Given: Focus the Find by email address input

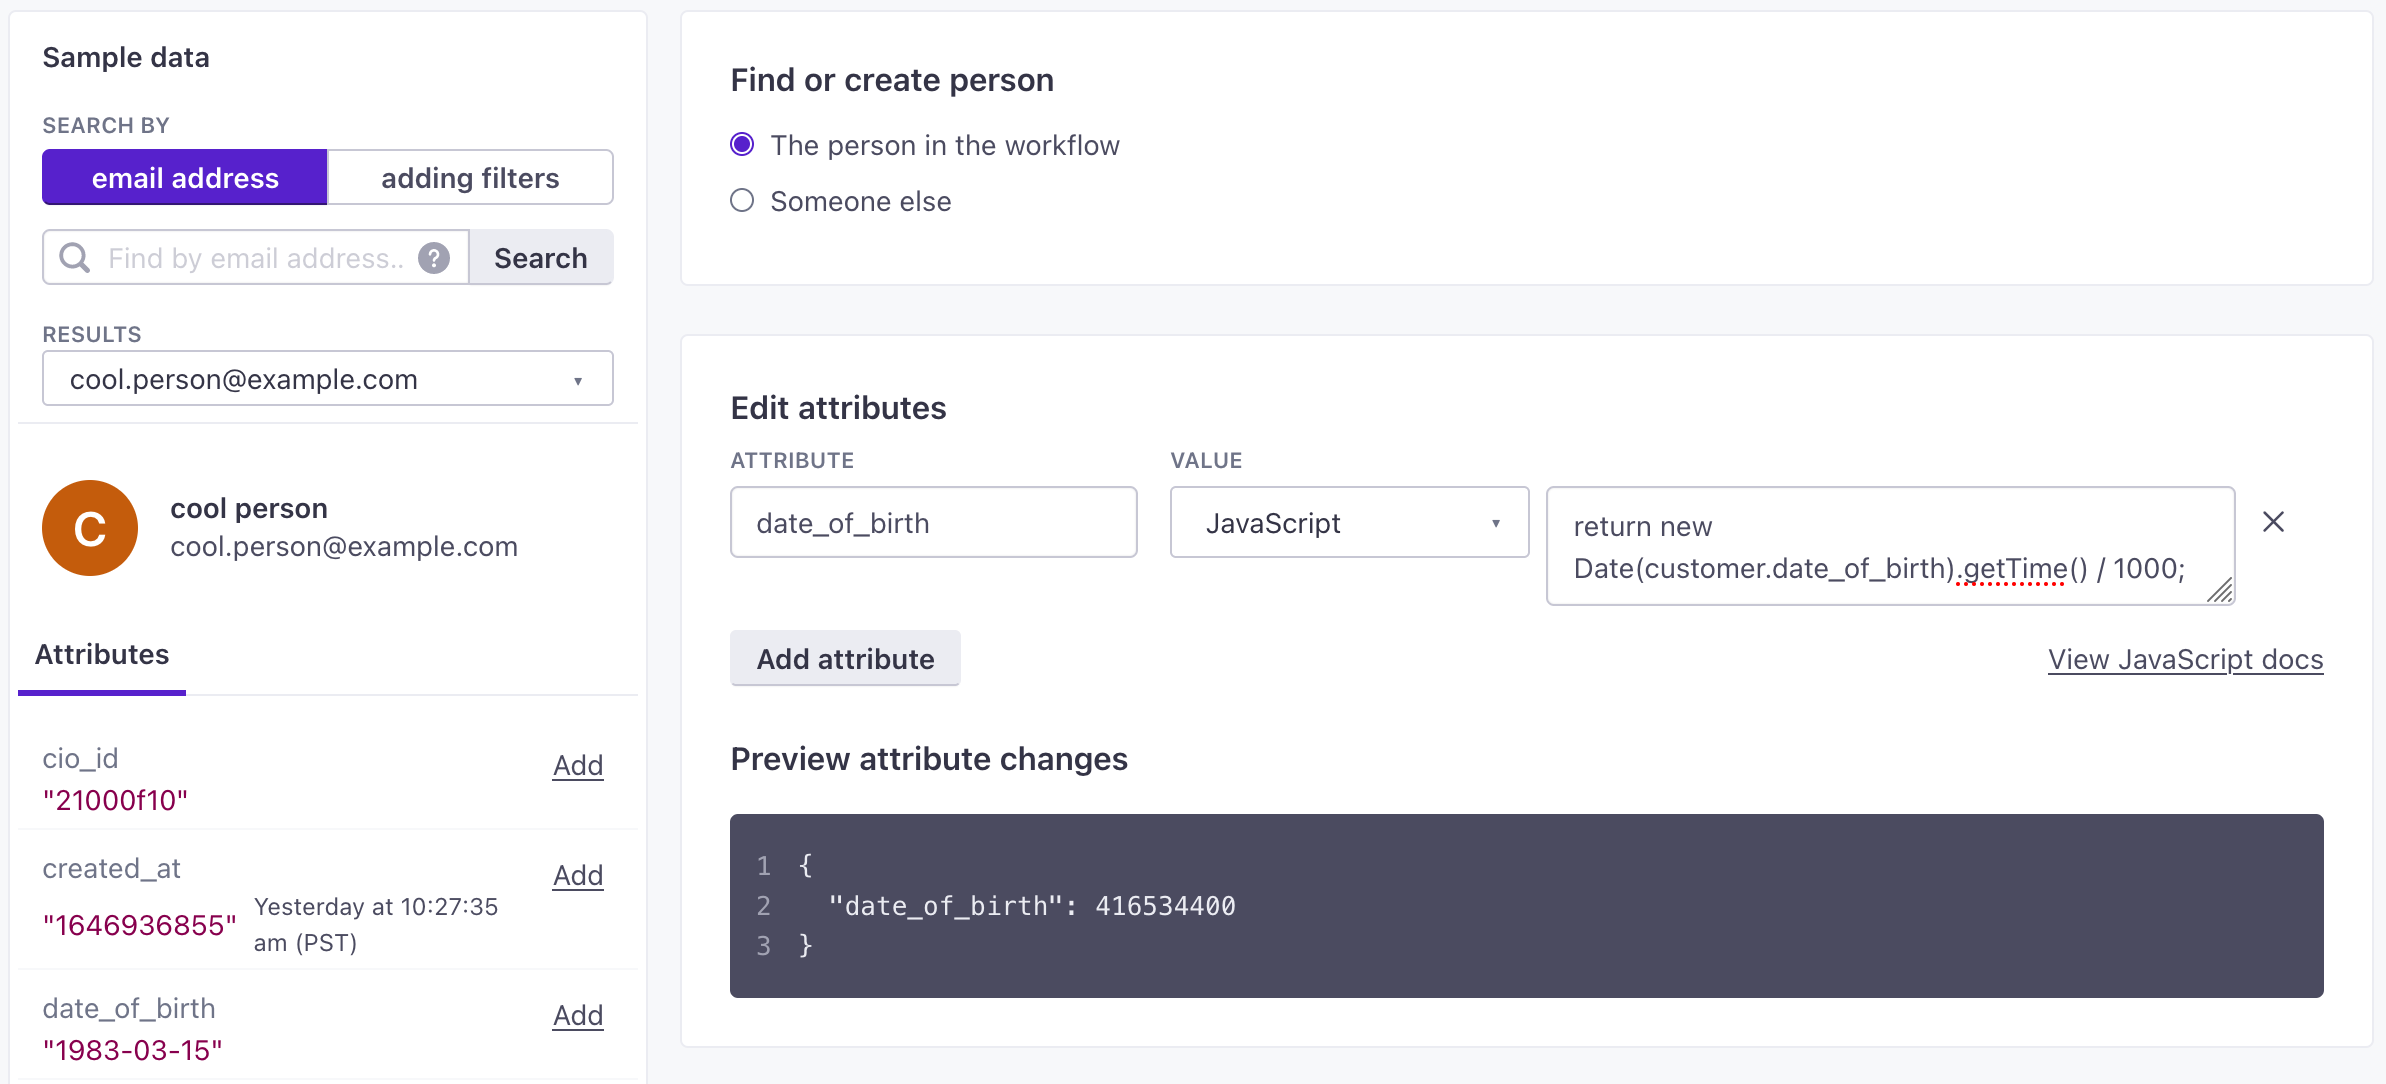Looking at the screenshot, I should [256, 258].
